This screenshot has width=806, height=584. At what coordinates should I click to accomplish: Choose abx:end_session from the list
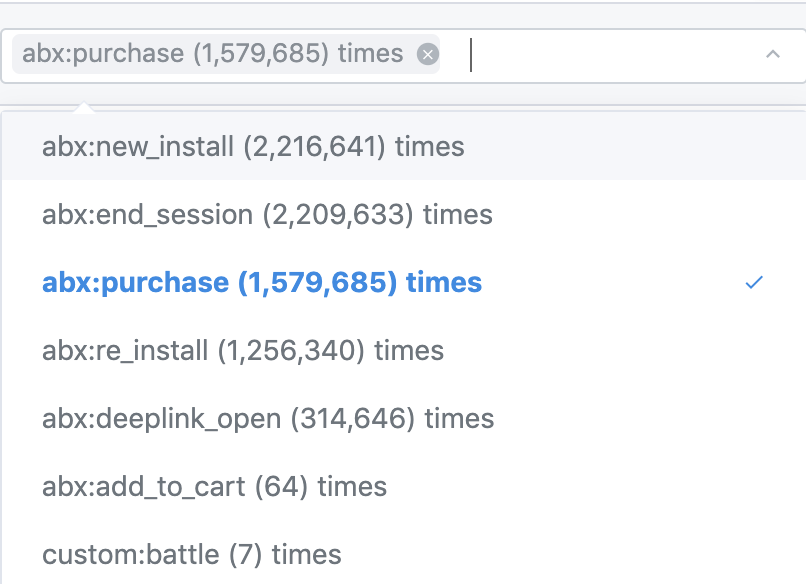267,215
